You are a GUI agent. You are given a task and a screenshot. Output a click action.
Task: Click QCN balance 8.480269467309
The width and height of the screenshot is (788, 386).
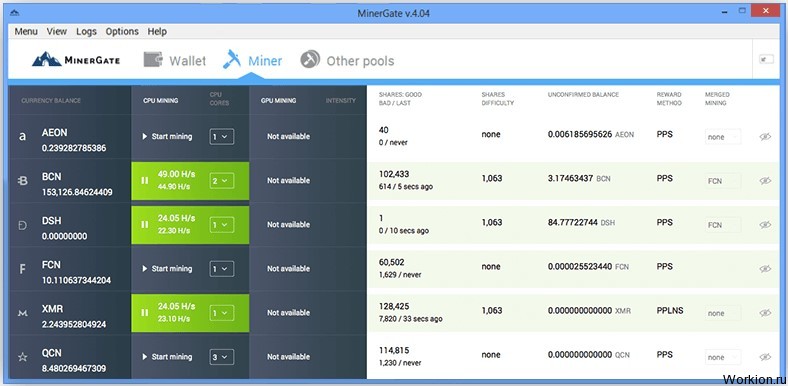(x=74, y=368)
